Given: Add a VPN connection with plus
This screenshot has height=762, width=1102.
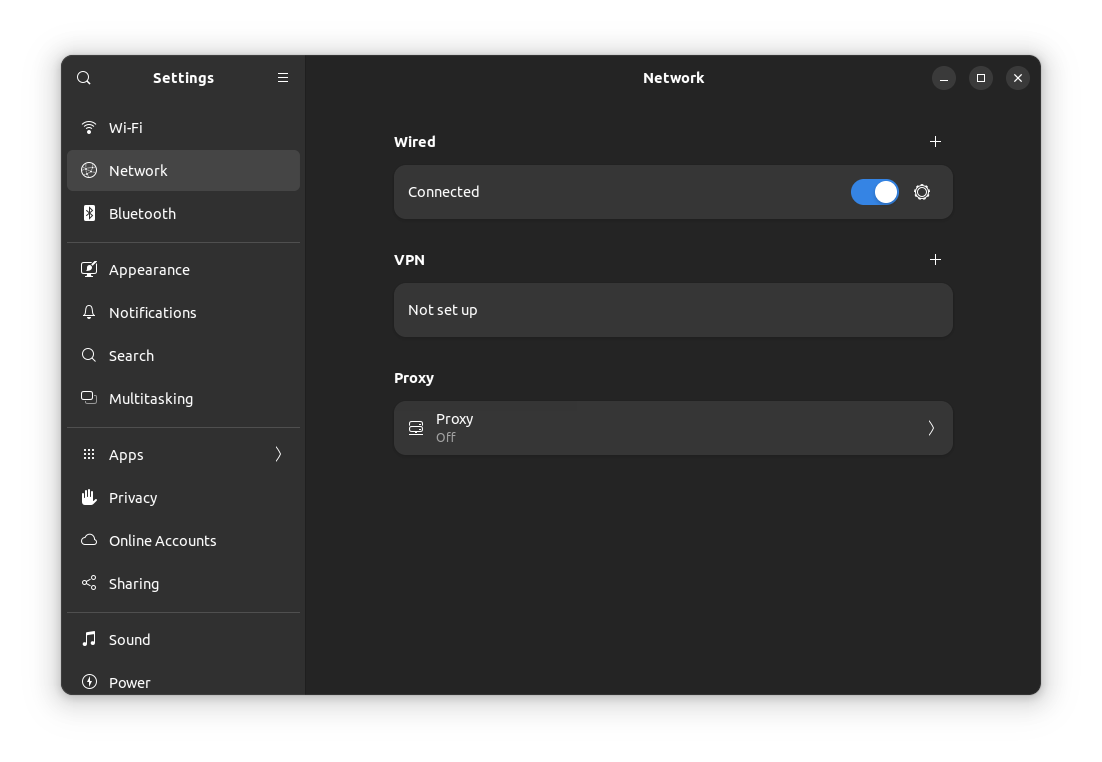Looking at the screenshot, I should 935,260.
